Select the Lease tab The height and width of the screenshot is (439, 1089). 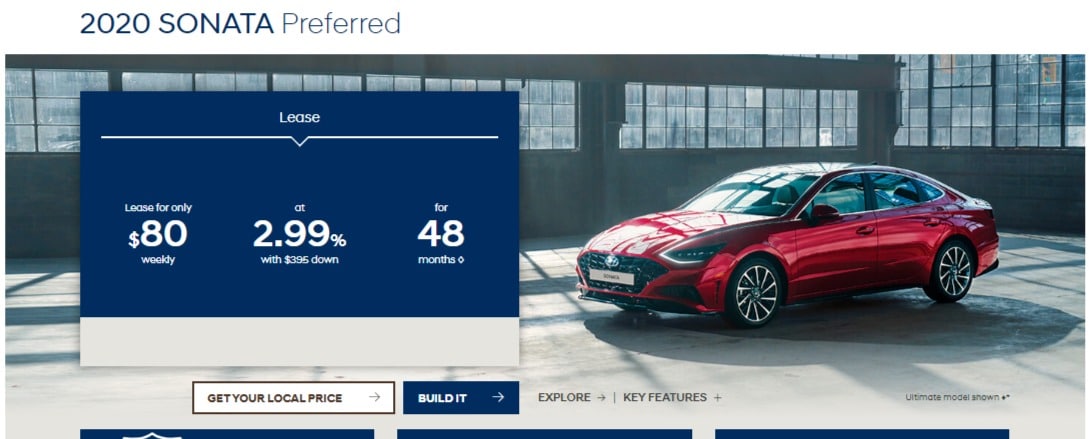tap(299, 117)
